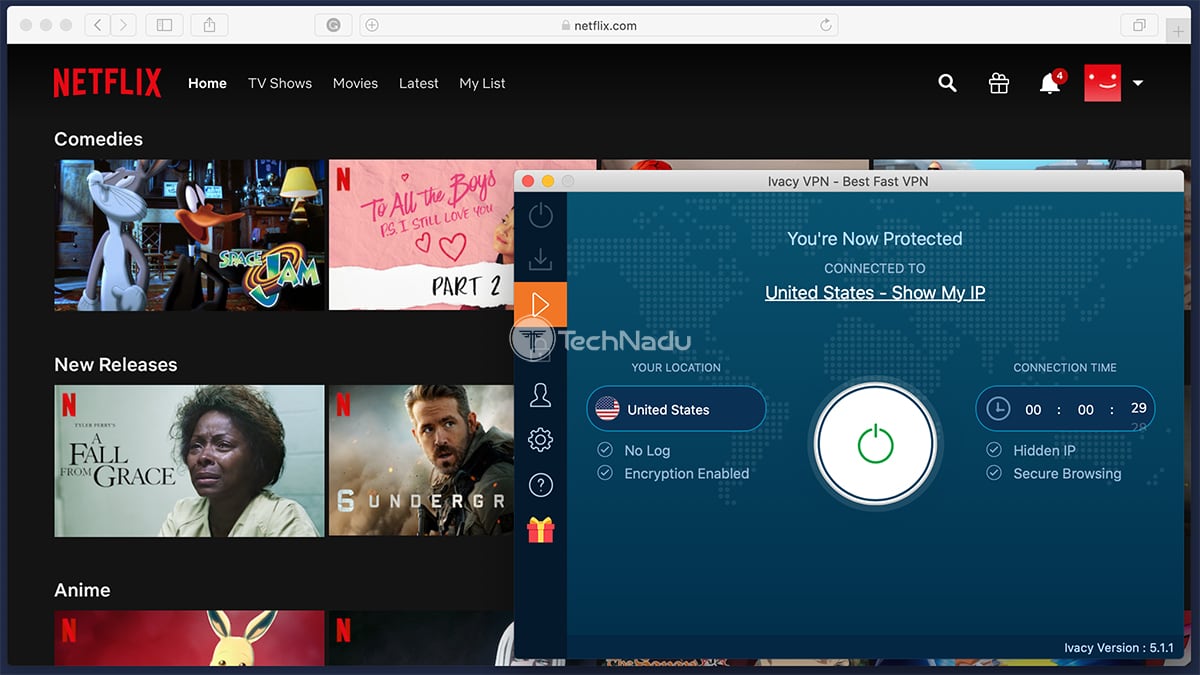Show the Safari sidebar
The width and height of the screenshot is (1200, 675).
point(165,25)
